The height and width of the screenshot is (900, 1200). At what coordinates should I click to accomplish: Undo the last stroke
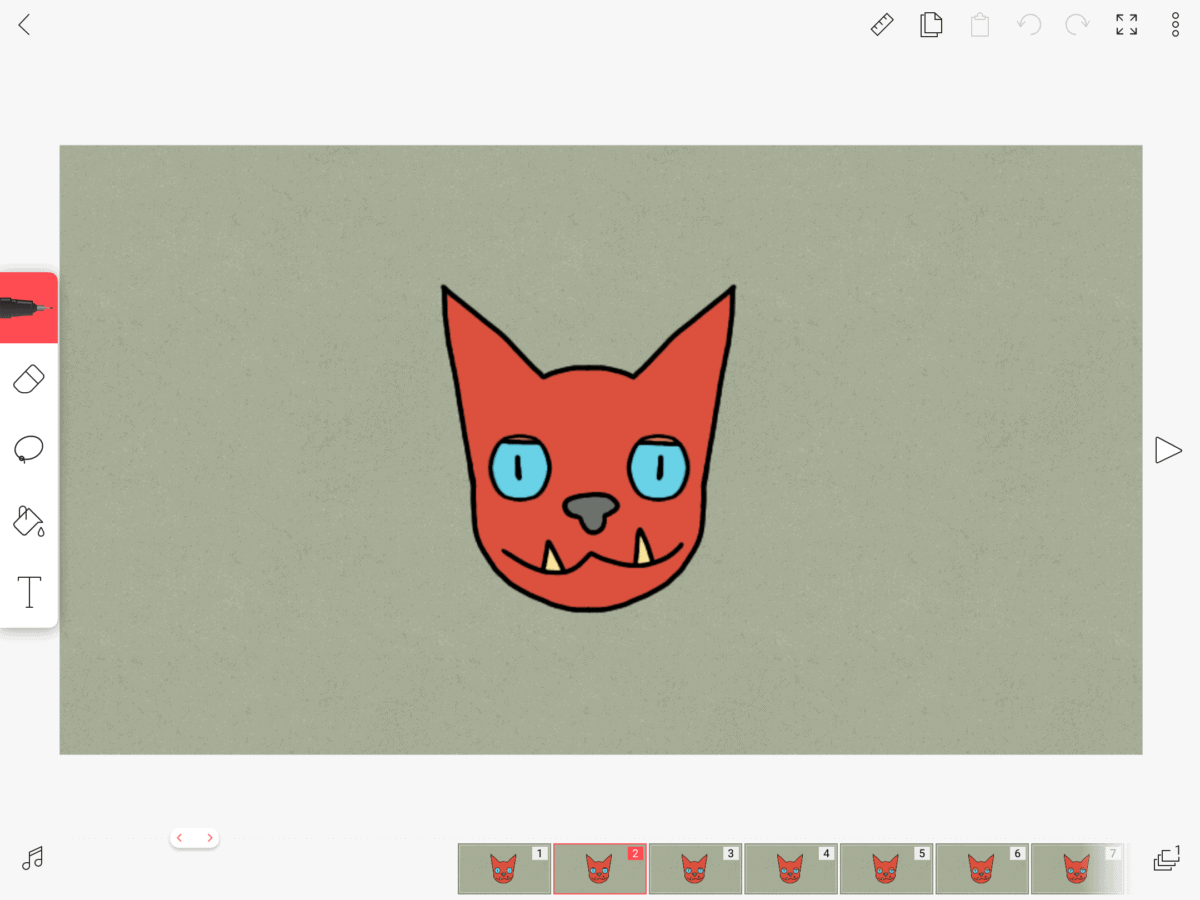tap(1029, 25)
